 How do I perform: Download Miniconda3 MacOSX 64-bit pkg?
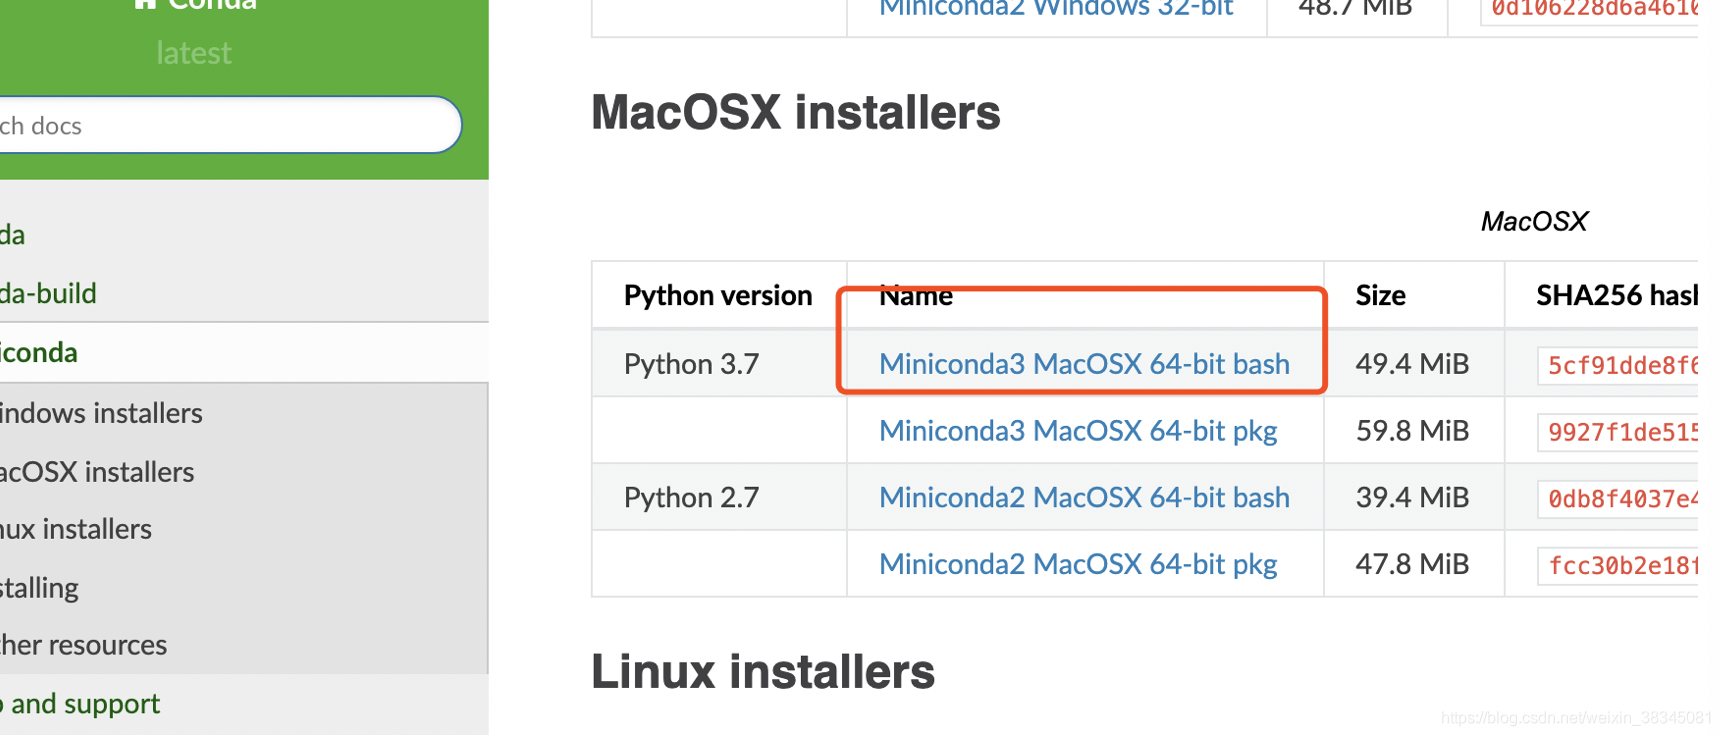coord(1078,431)
